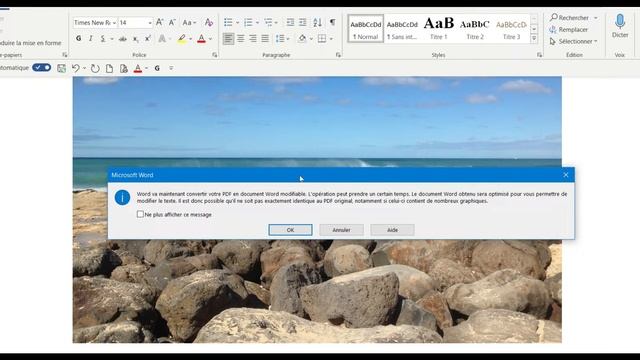Apply the Titre 1 style
The height and width of the screenshot is (360, 640).
[x=439, y=29]
